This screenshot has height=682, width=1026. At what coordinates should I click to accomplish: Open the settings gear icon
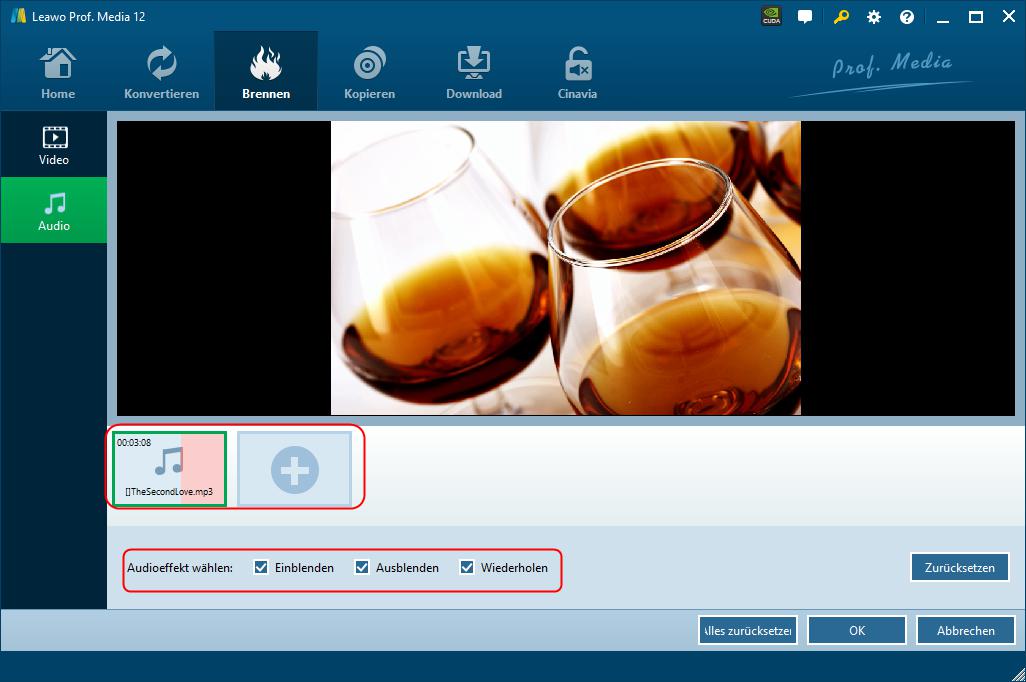pos(874,17)
